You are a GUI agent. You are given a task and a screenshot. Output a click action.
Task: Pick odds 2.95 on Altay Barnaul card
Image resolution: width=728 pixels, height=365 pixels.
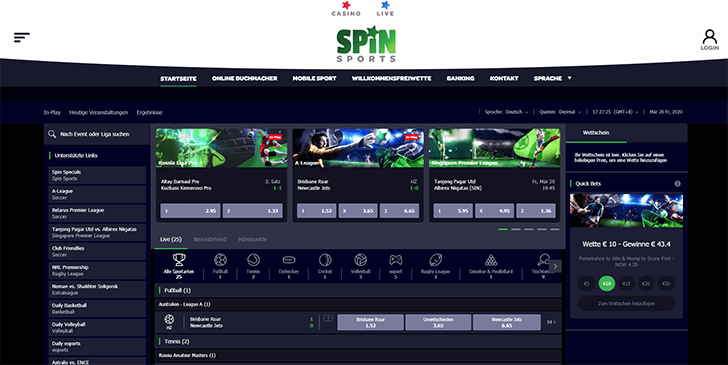click(x=190, y=211)
